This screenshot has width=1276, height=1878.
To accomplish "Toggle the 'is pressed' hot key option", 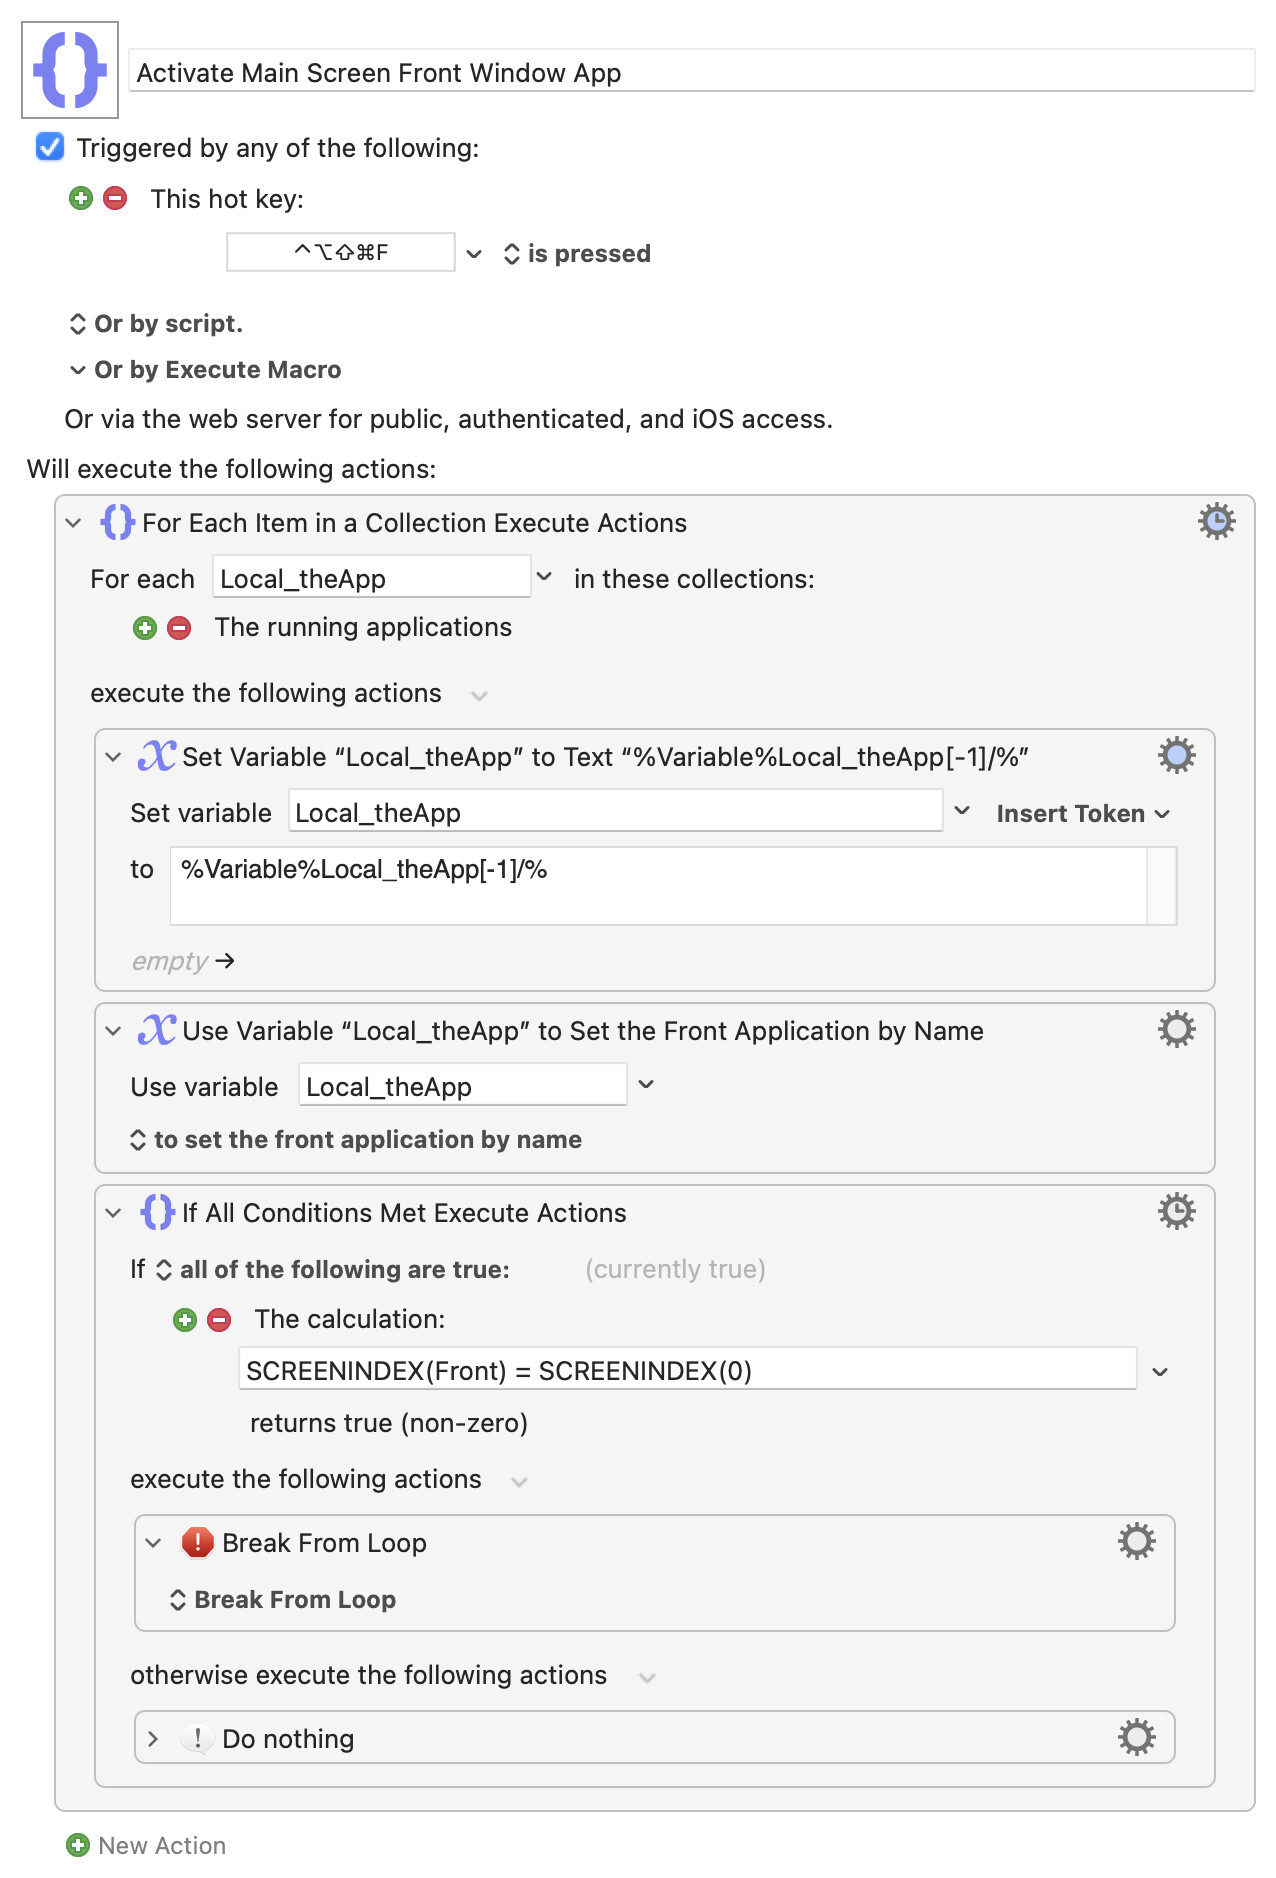I will tap(577, 254).
